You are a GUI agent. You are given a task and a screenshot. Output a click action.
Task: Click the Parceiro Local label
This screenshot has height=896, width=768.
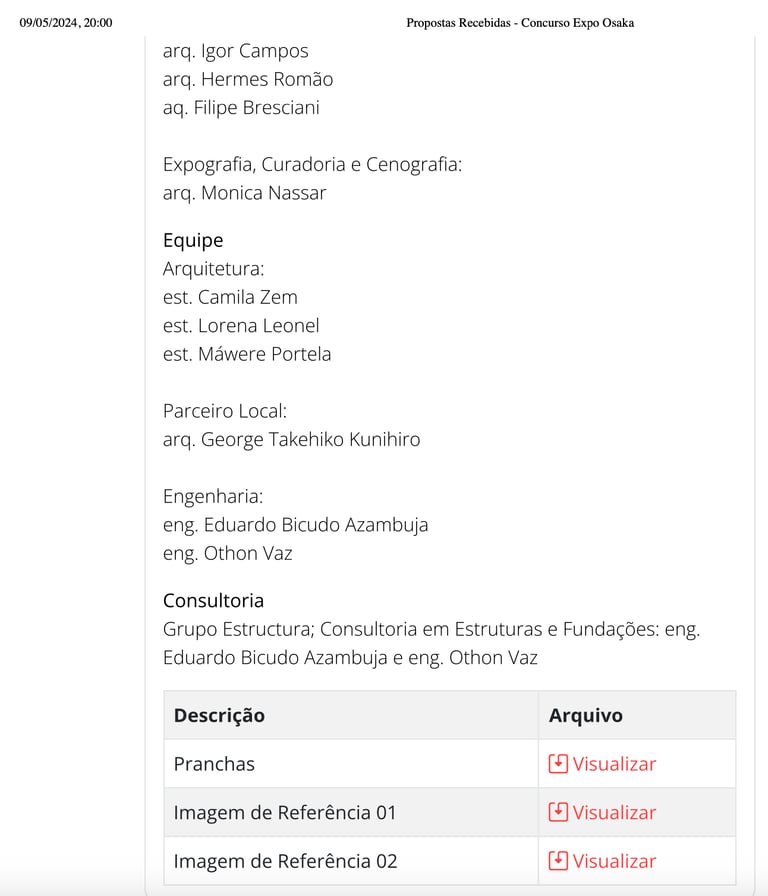click(225, 411)
